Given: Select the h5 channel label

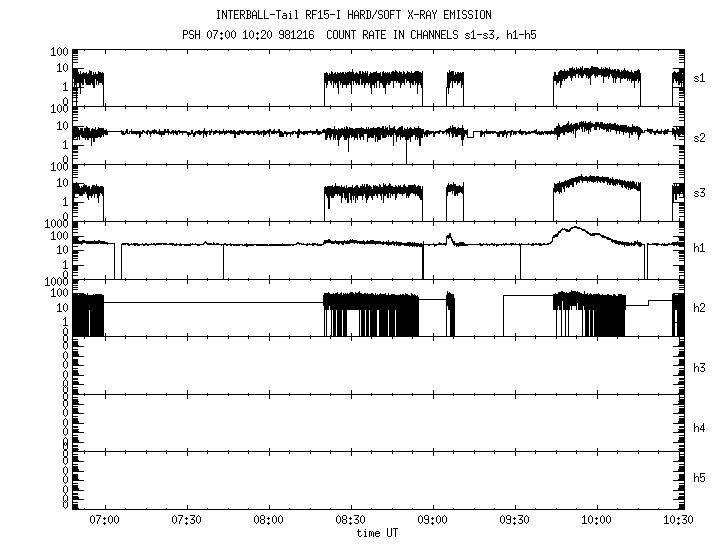Looking at the screenshot, I should 700,478.
